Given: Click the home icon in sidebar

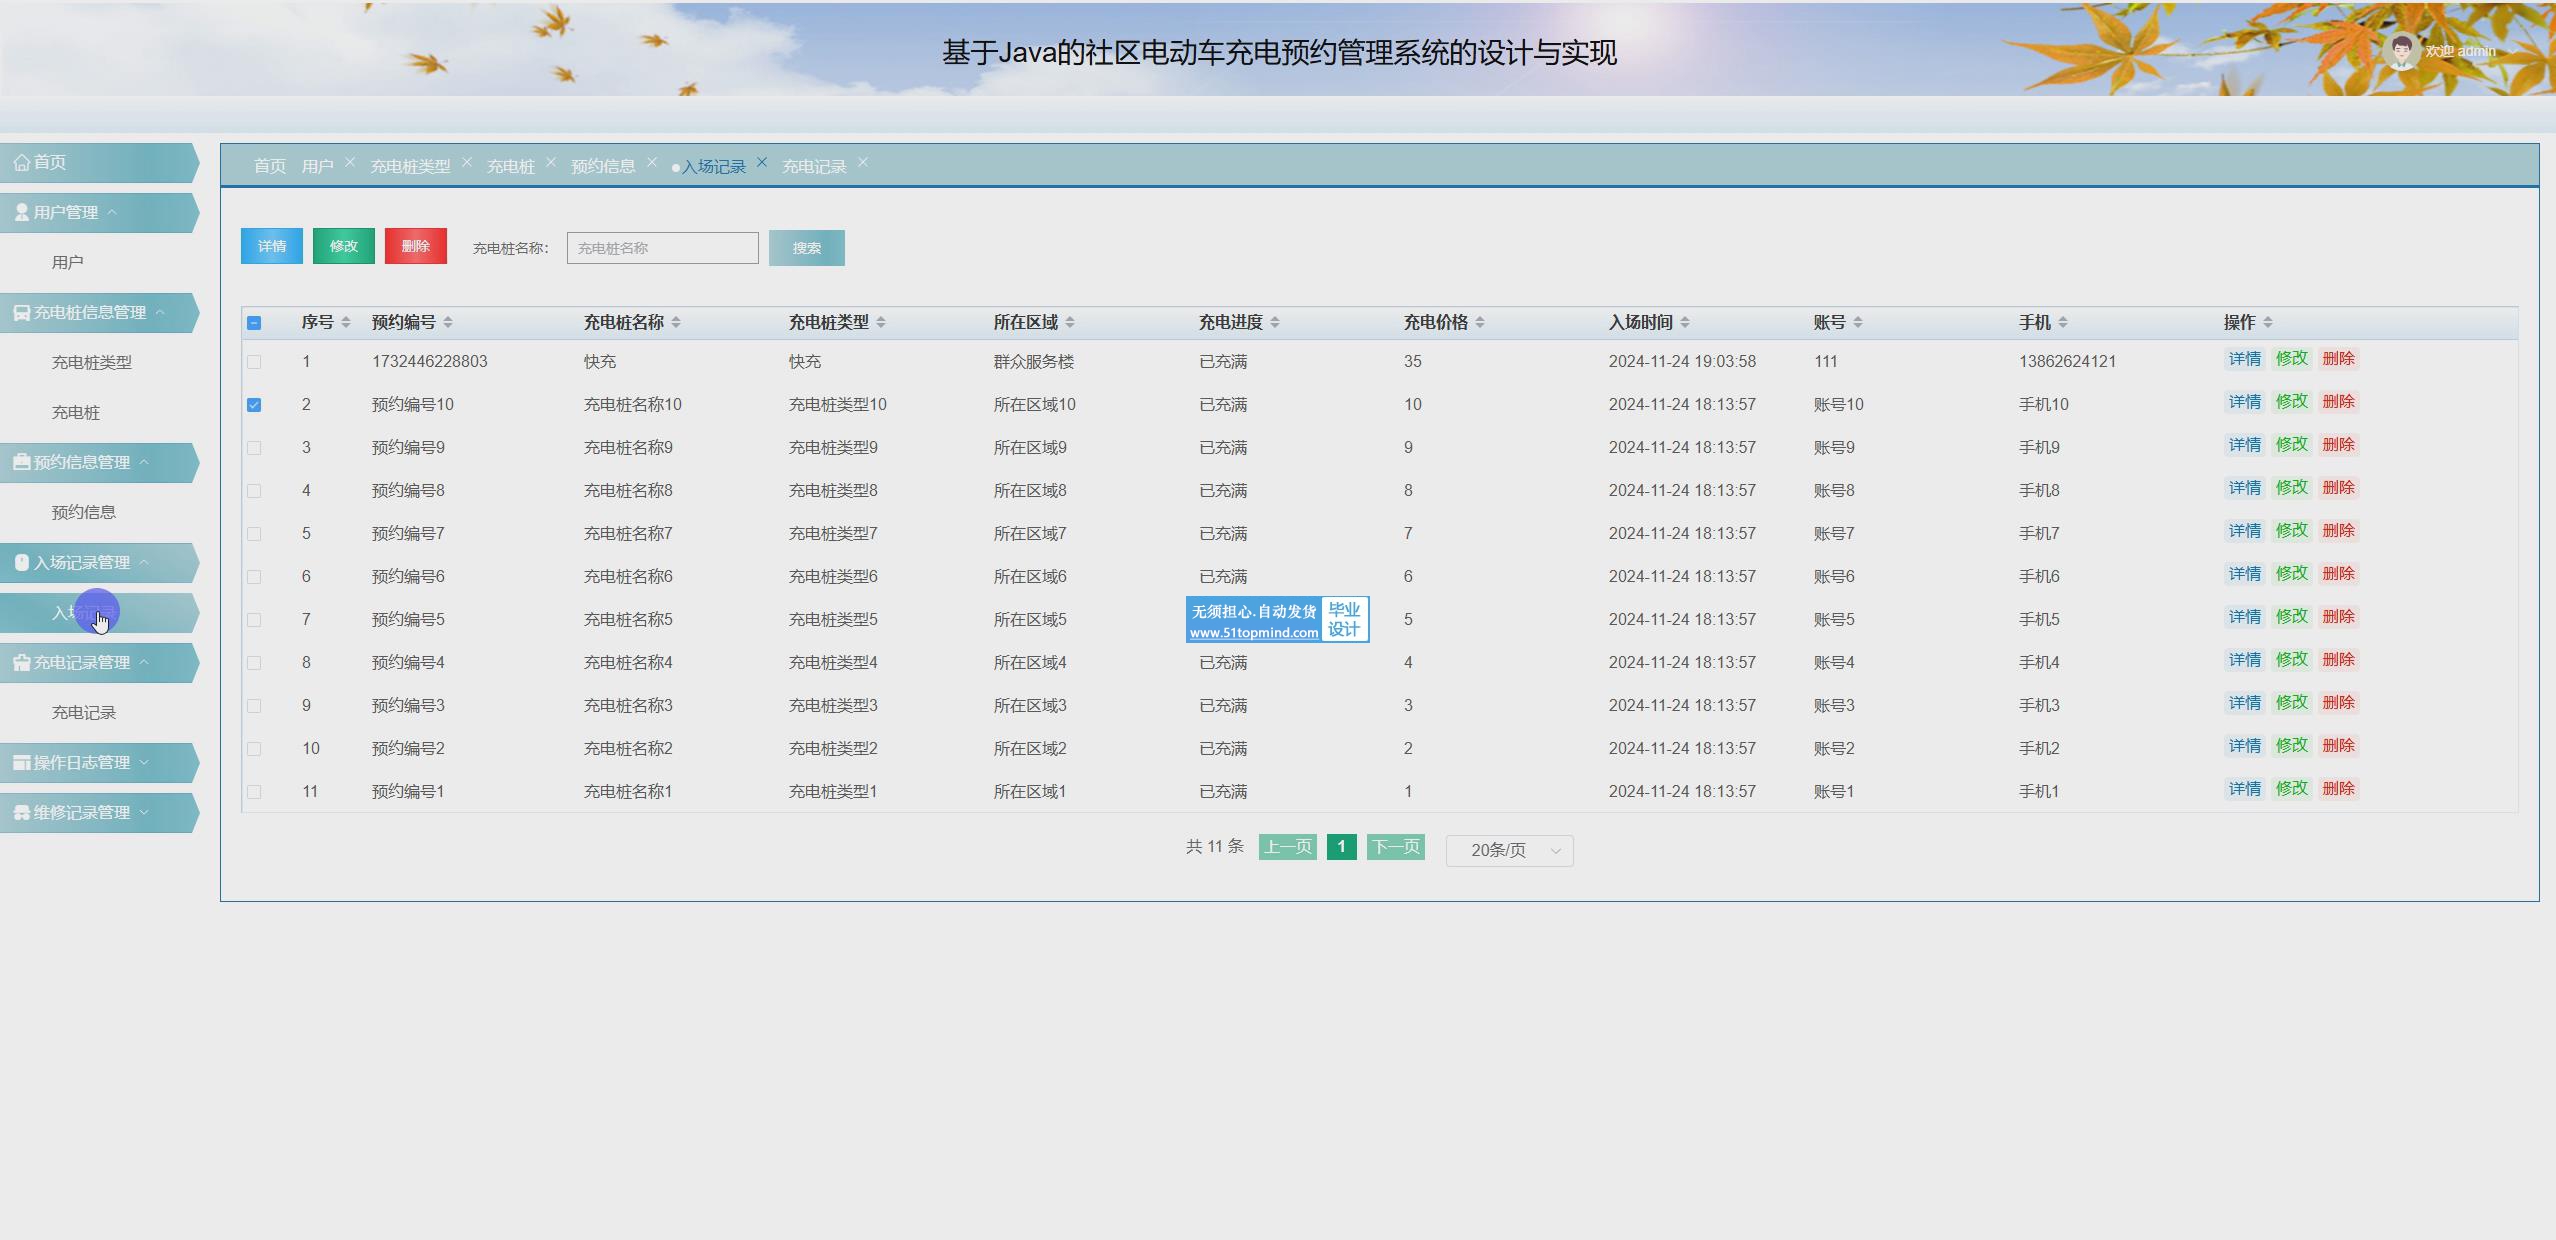Looking at the screenshot, I should (21, 162).
